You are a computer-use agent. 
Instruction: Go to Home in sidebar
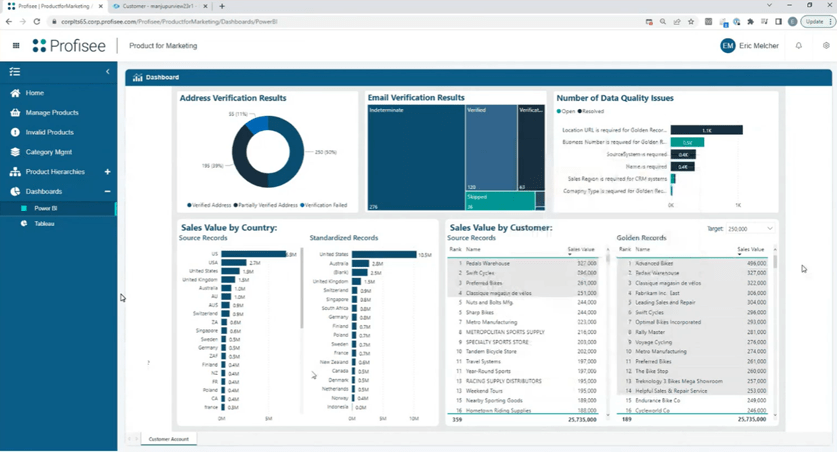(x=35, y=93)
